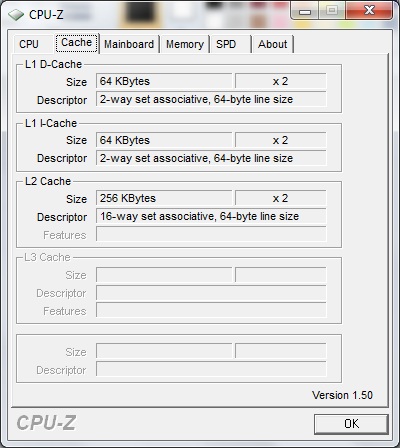Click the empty L3 Cache Size field
The width and height of the screenshot is (400, 448).
tap(164, 275)
